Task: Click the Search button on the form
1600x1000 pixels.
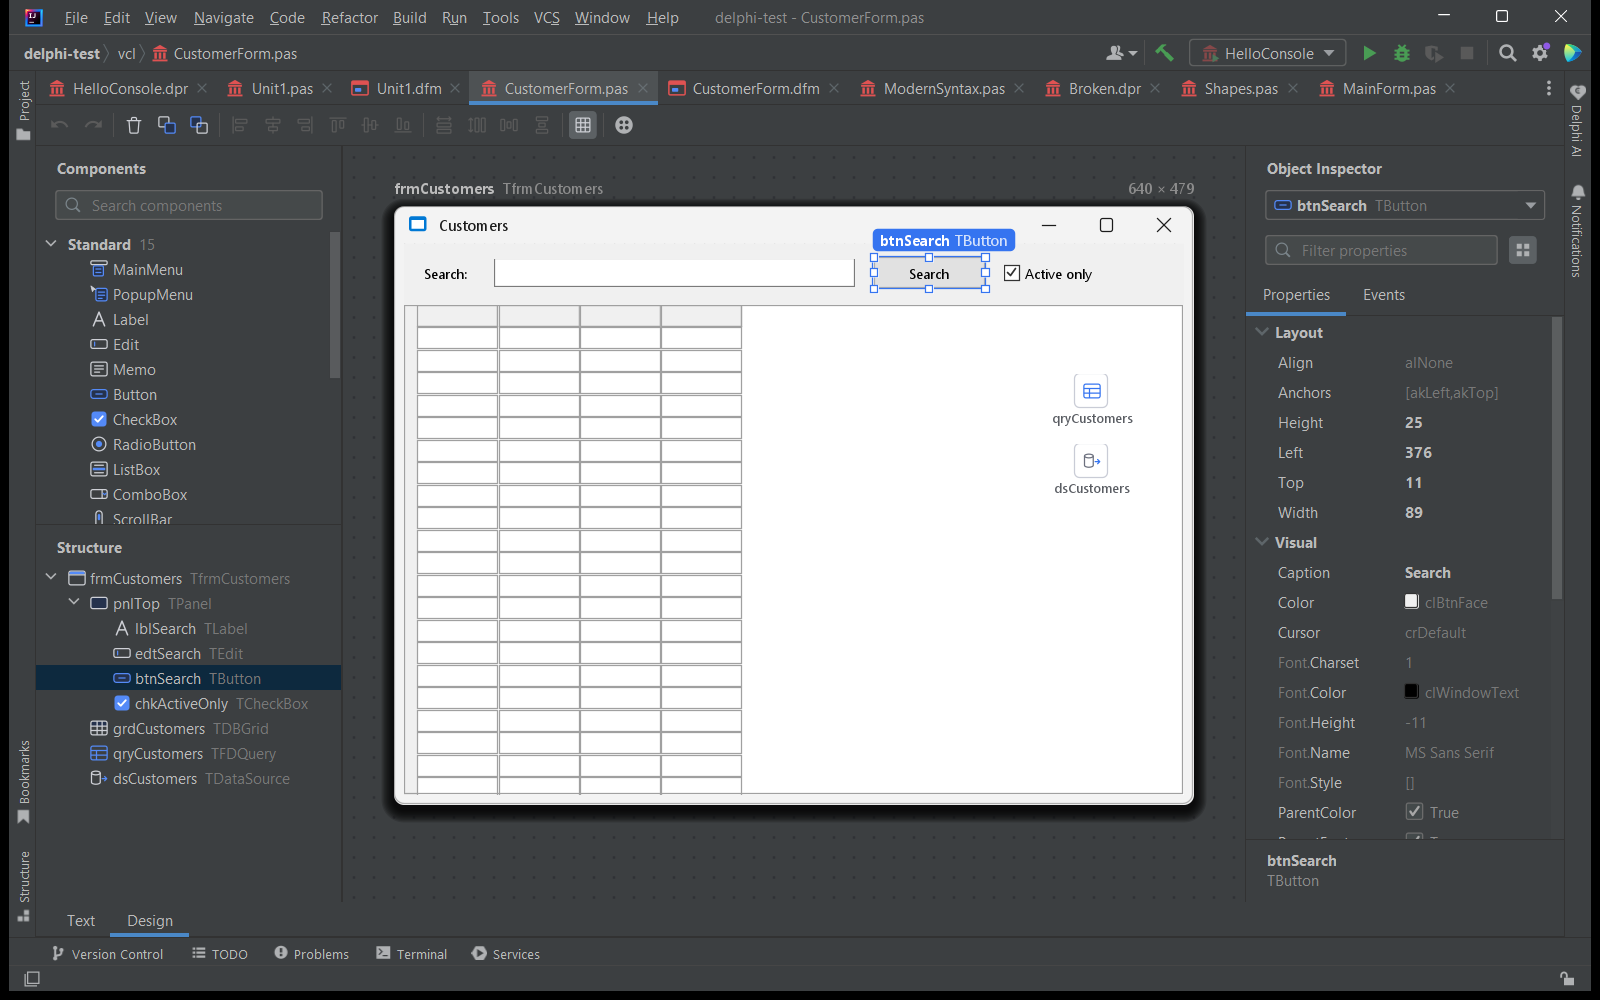Action: pos(929,274)
